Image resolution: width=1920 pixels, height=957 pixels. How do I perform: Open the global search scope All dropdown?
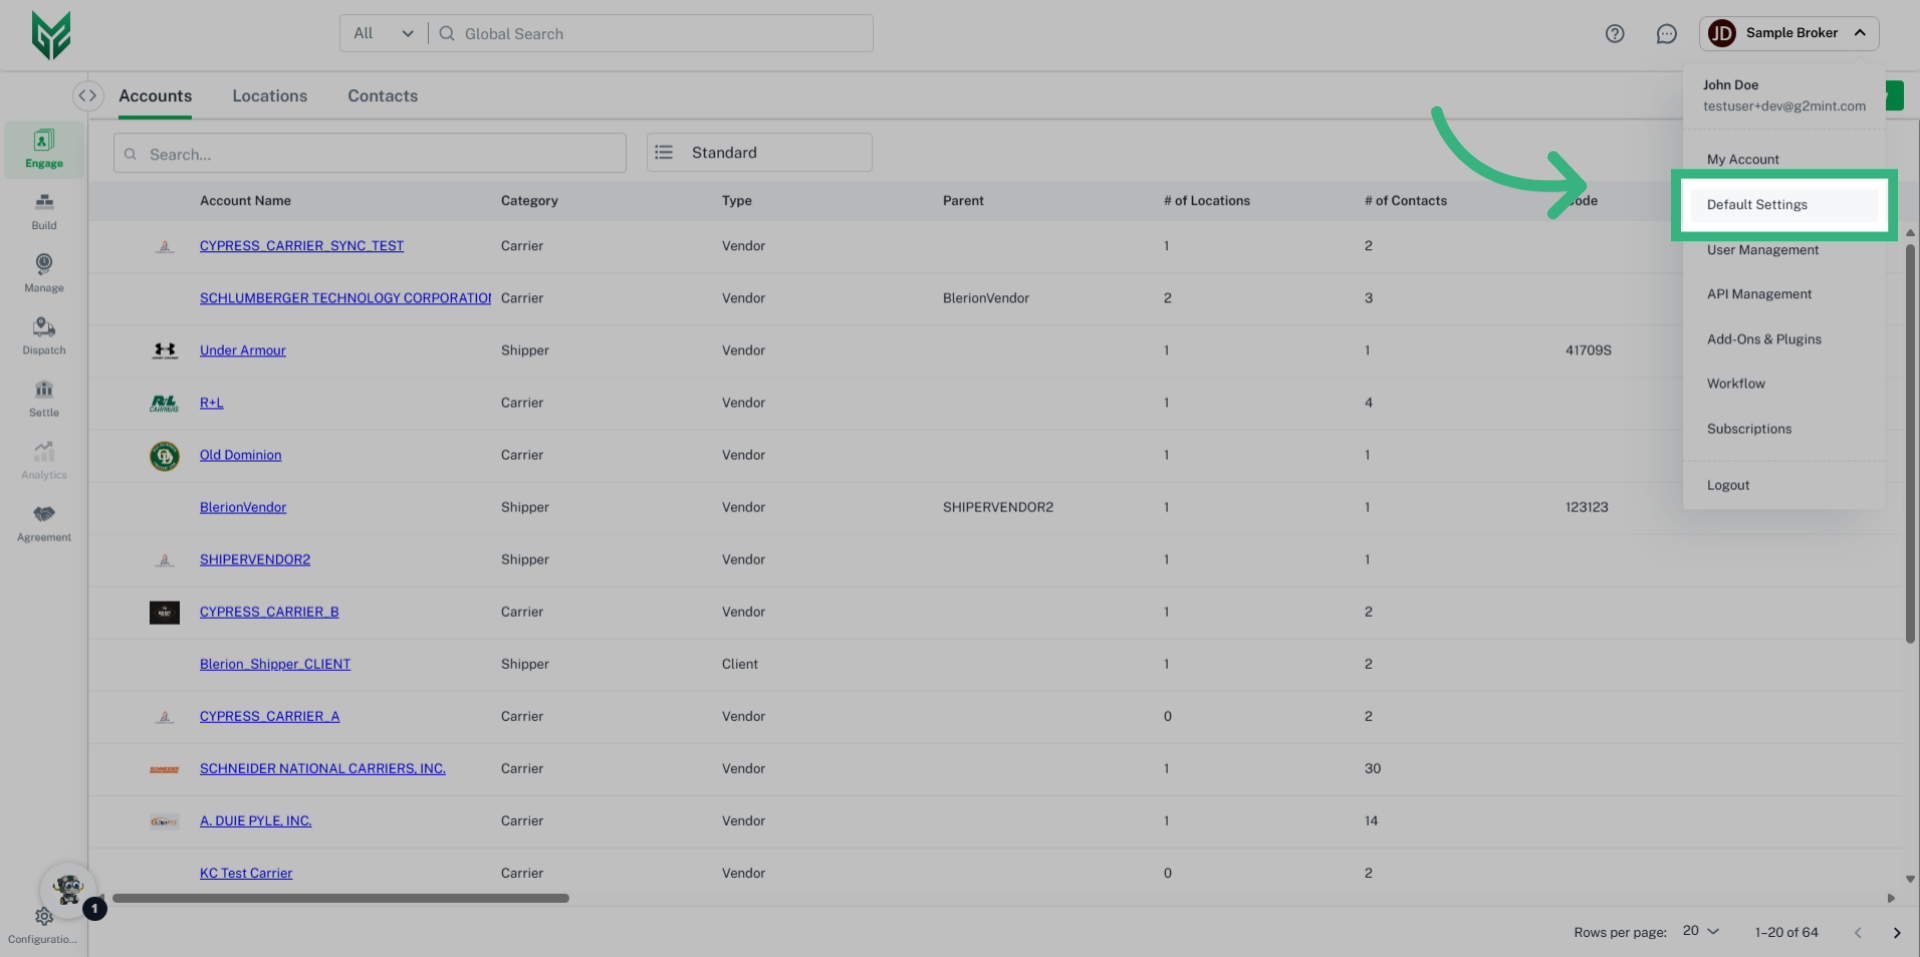(x=383, y=33)
